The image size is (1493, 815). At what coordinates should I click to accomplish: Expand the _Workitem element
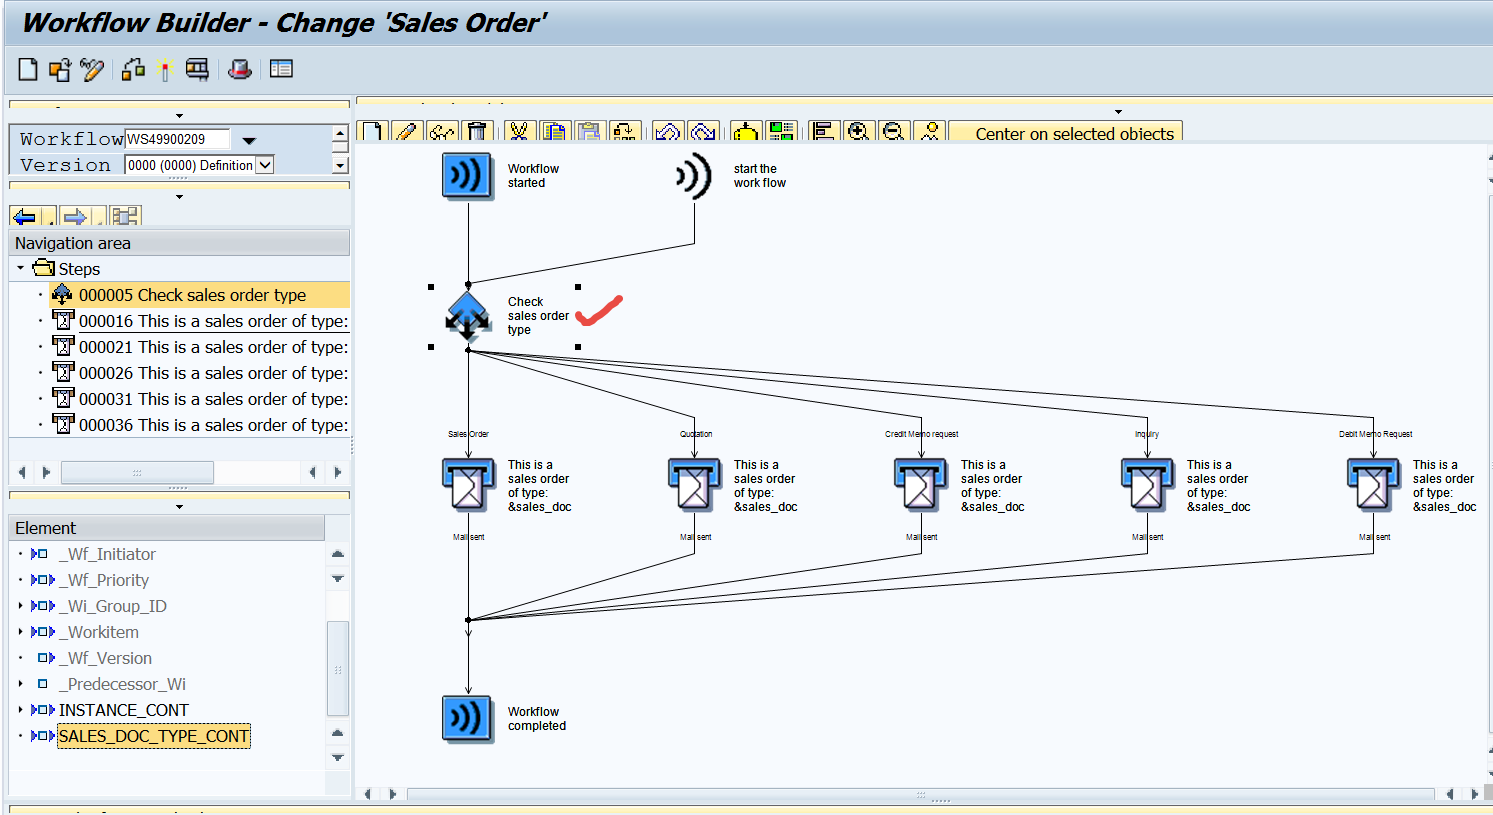click(21, 632)
